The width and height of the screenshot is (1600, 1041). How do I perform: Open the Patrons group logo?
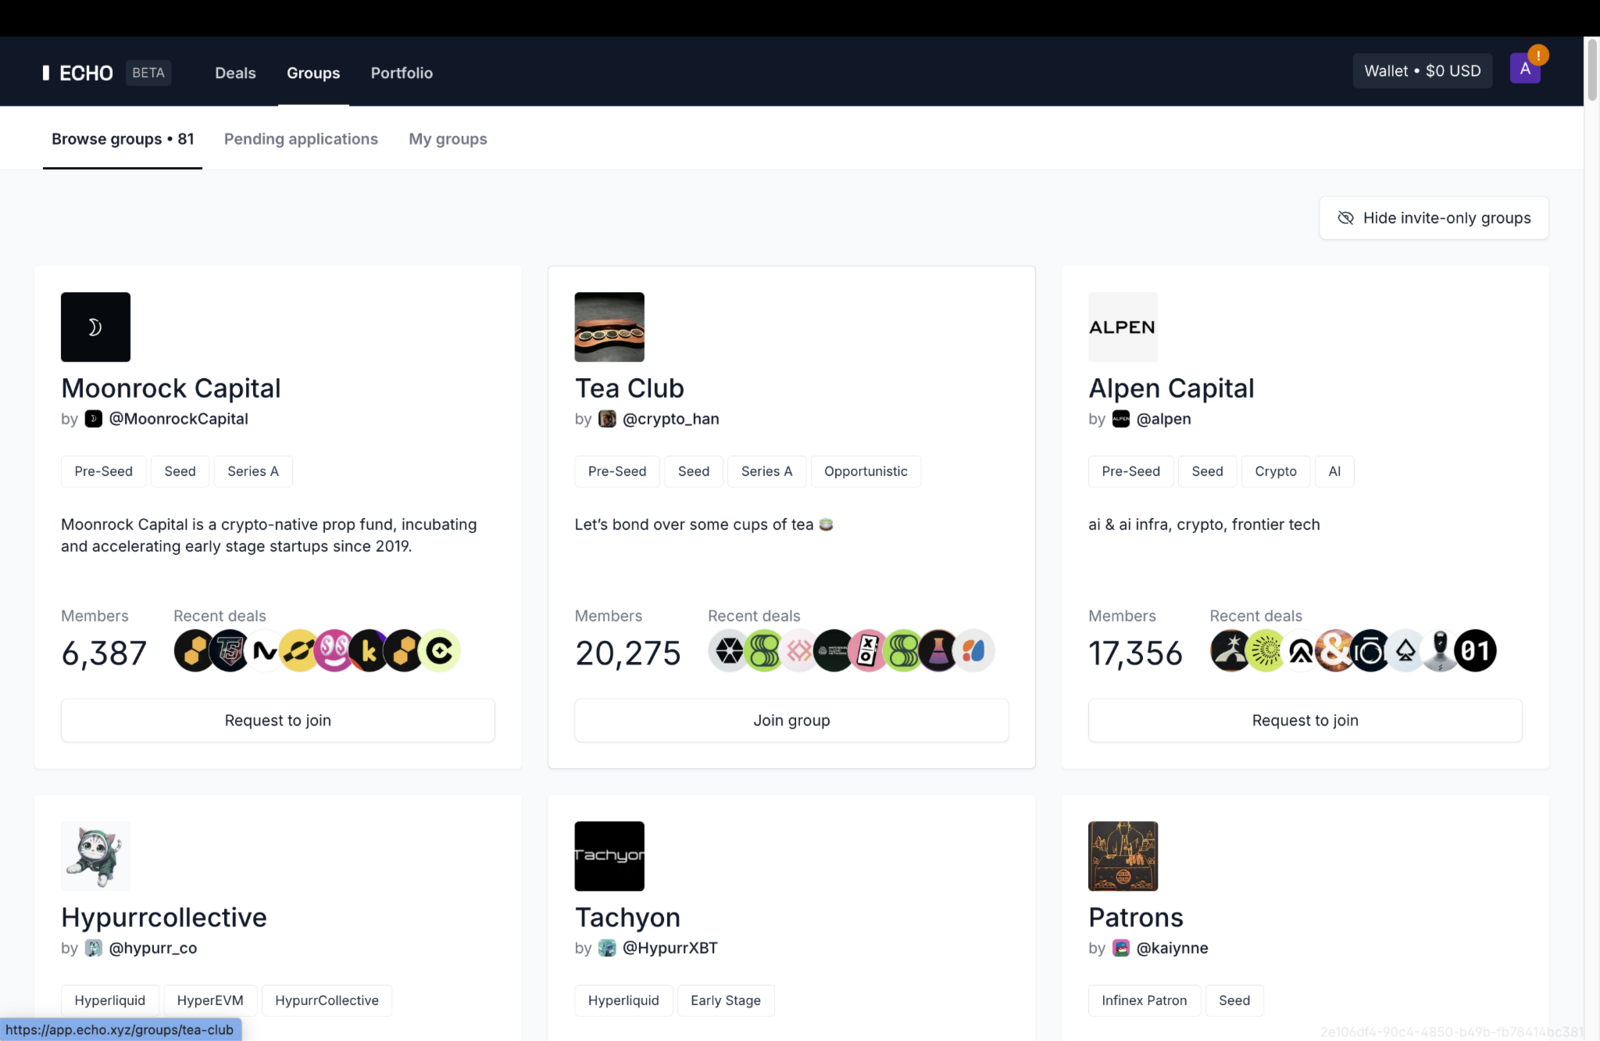click(1123, 856)
